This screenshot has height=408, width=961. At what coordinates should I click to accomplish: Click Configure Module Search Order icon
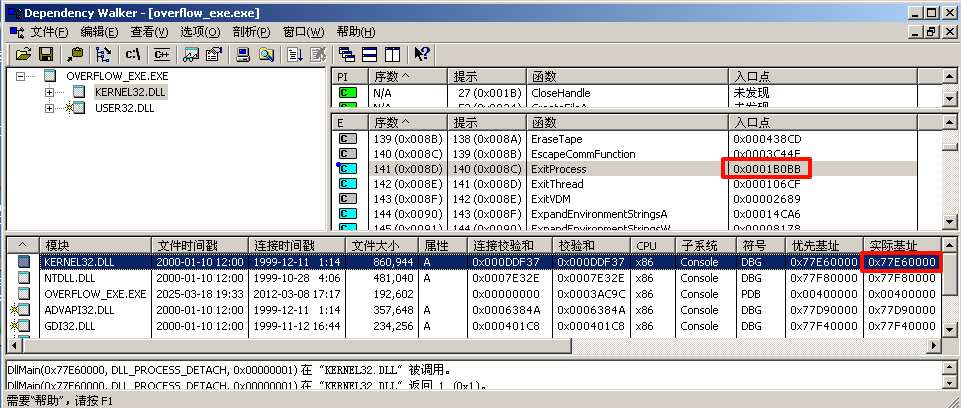click(265, 55)
